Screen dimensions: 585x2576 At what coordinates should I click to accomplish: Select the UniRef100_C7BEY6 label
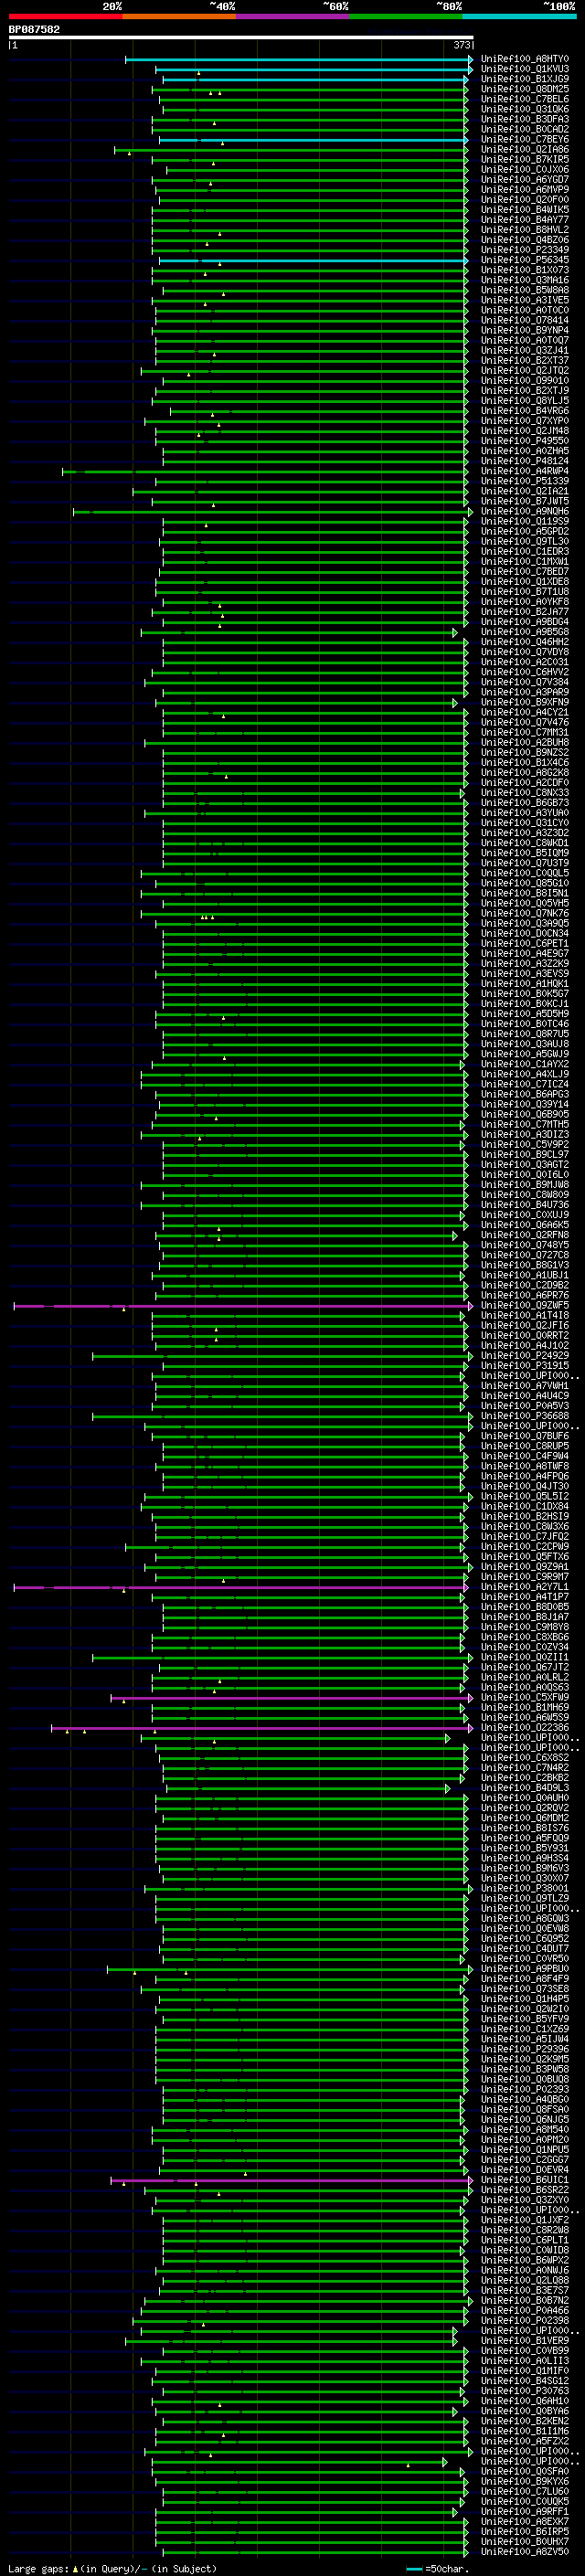coord(525,140)
